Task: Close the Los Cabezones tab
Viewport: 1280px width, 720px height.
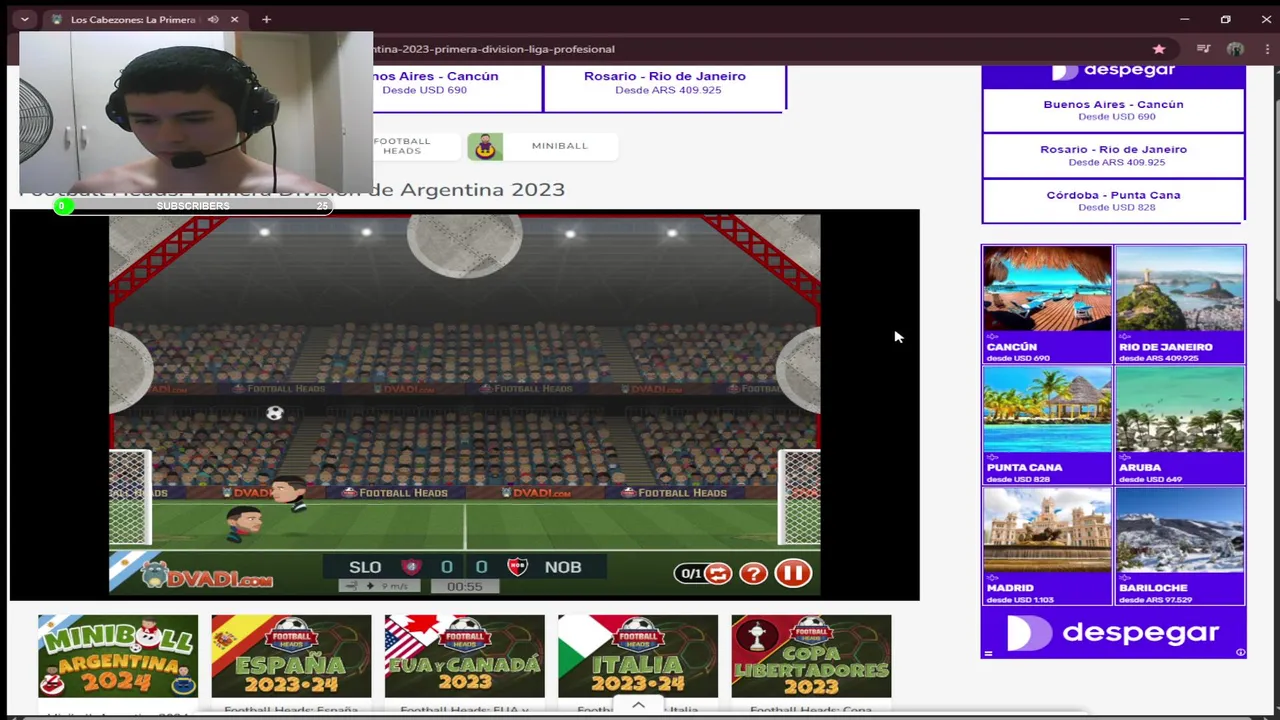Action: [x=234, y=19]
